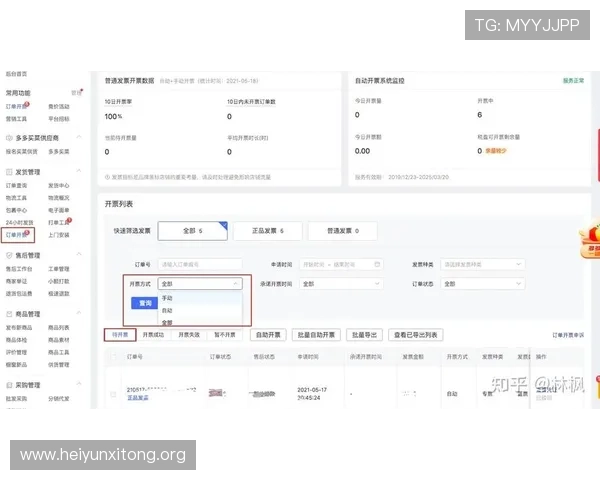
Task: Click 管理 beside 常用功能
Action: (x=76, y=93)
